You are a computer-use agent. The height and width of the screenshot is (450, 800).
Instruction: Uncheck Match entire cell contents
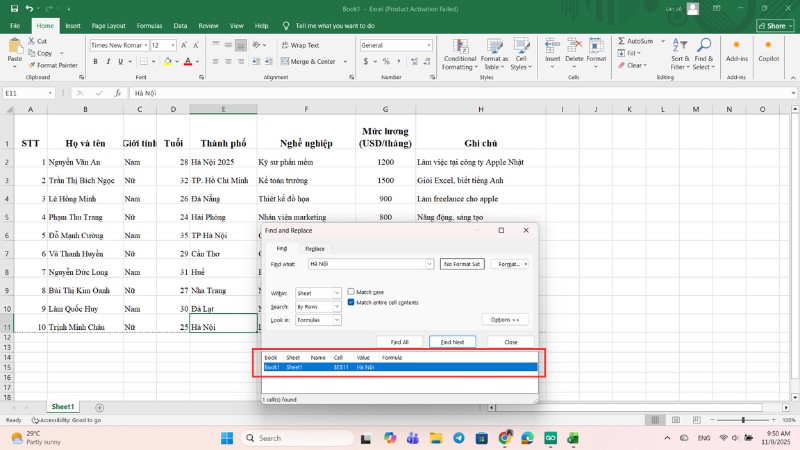point(351,302)
